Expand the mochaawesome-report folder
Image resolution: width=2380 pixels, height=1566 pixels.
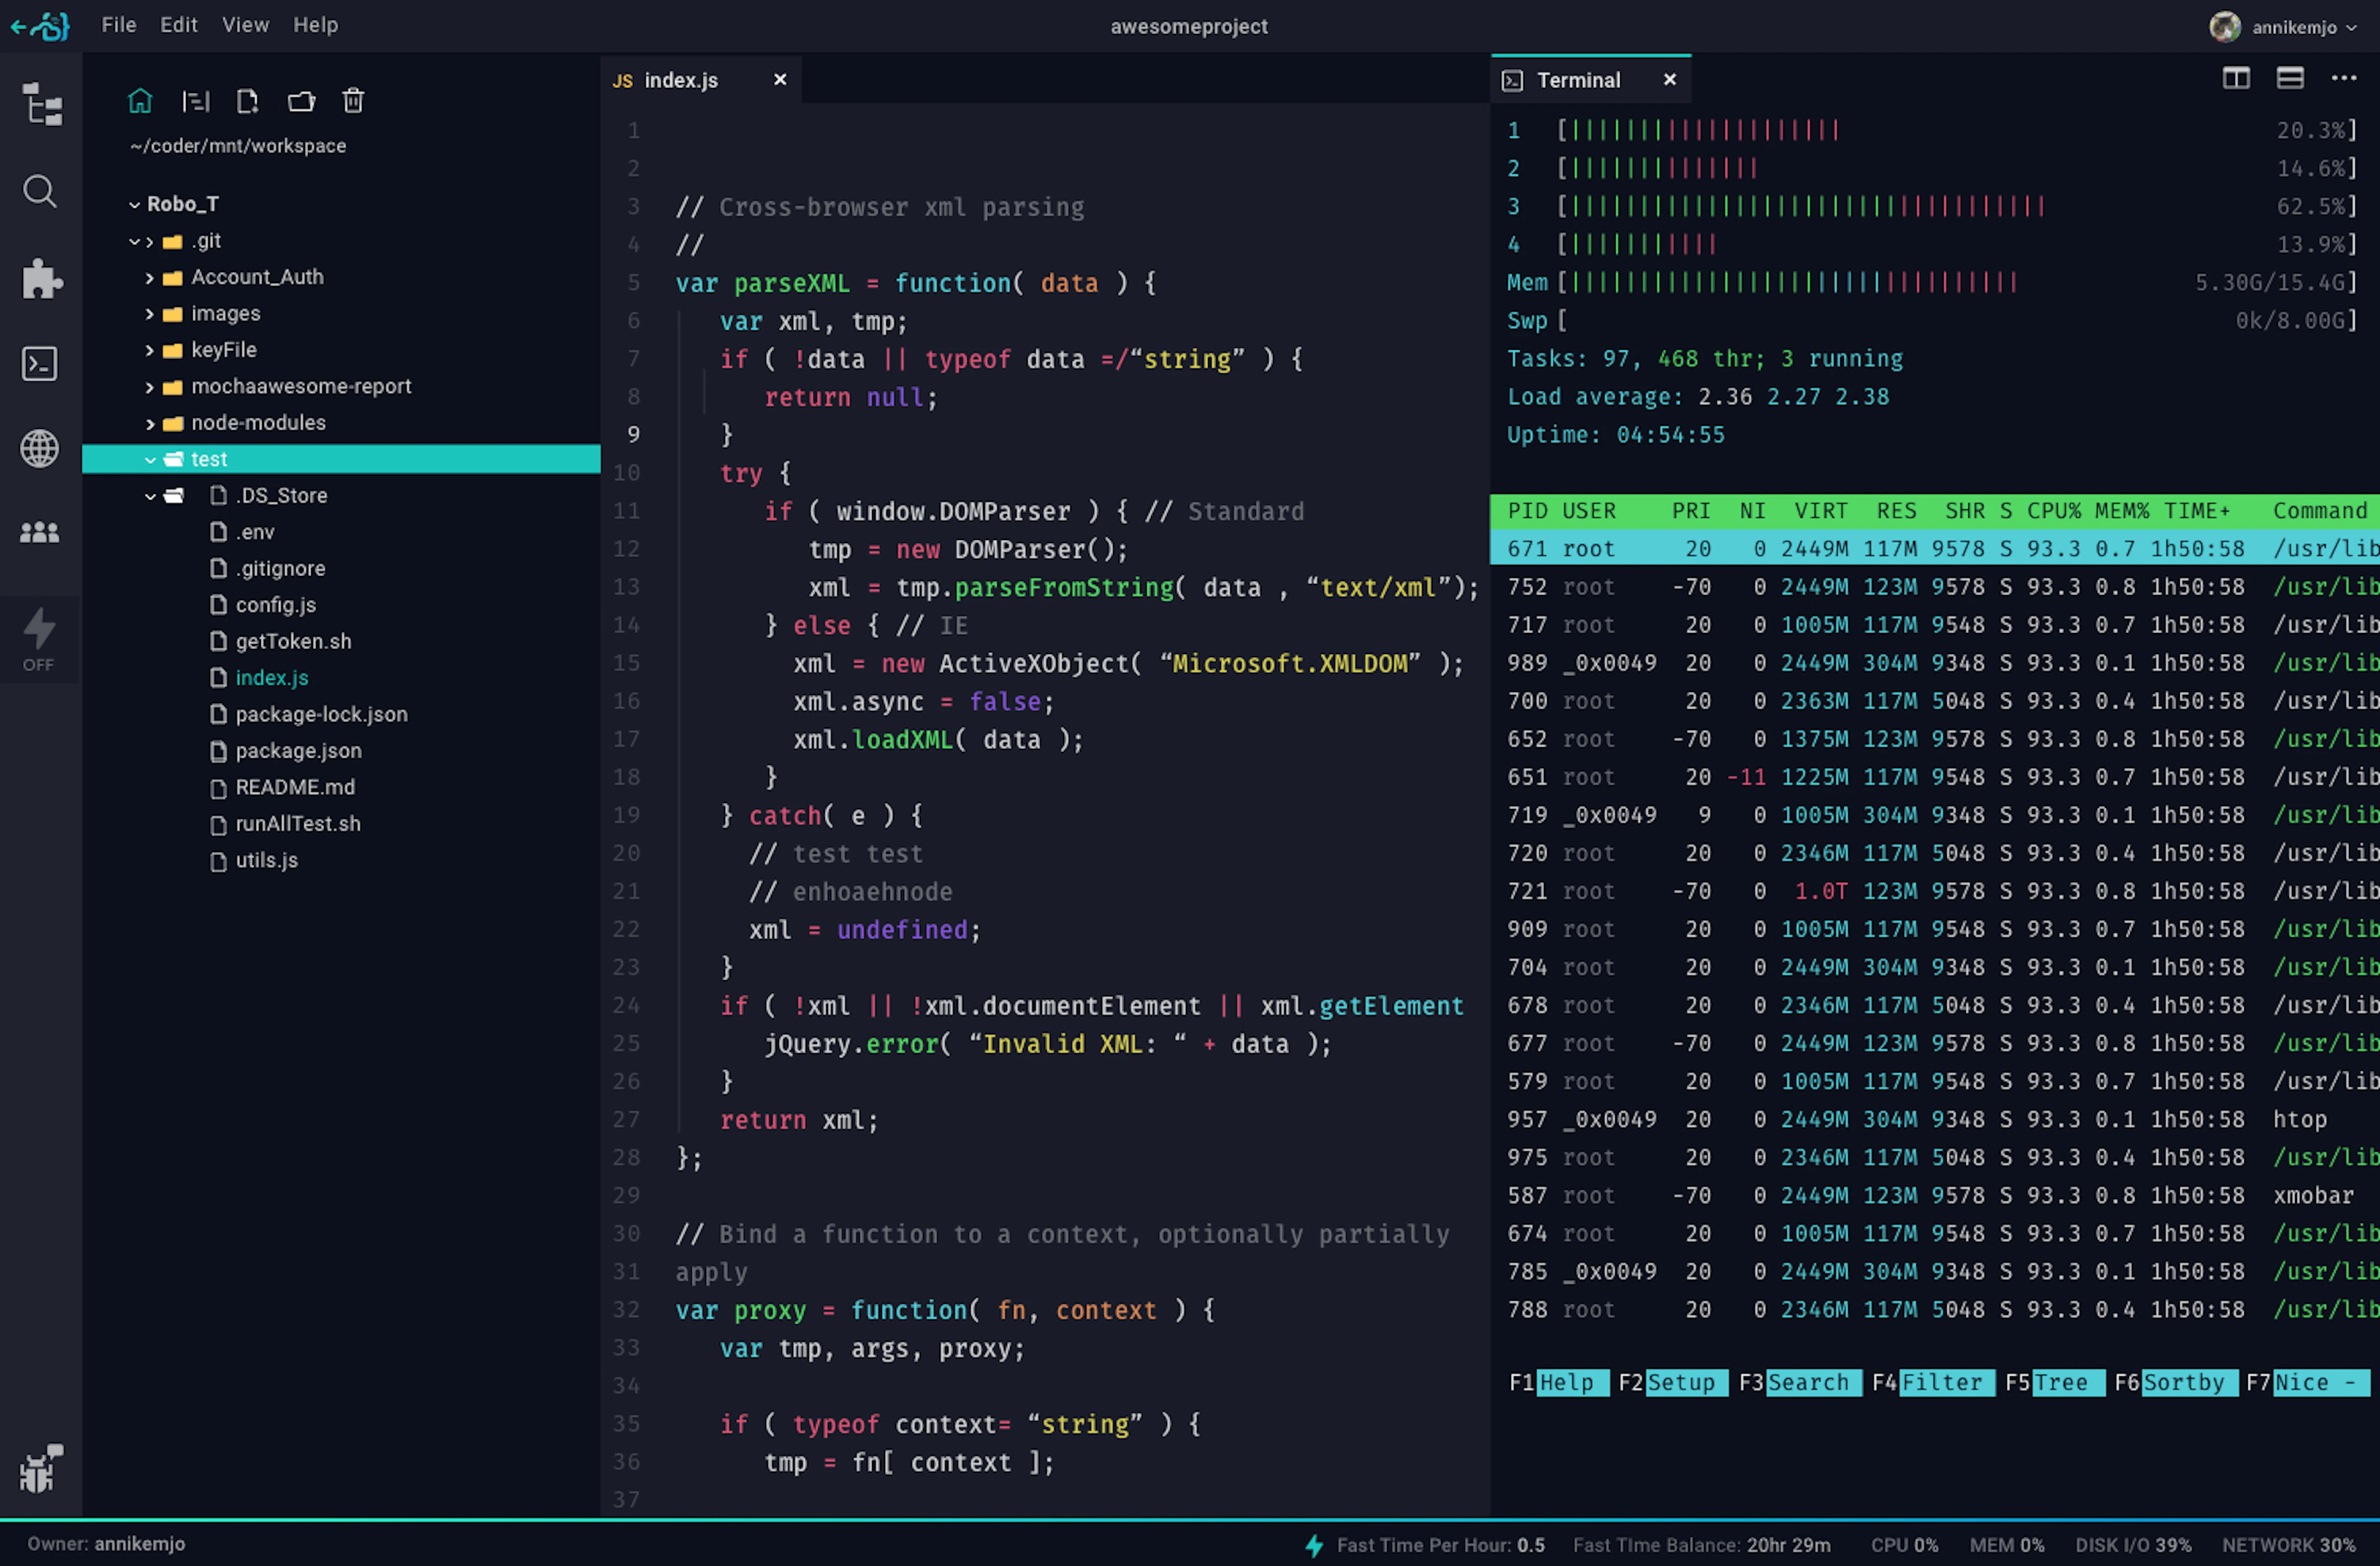pos(150,387)
